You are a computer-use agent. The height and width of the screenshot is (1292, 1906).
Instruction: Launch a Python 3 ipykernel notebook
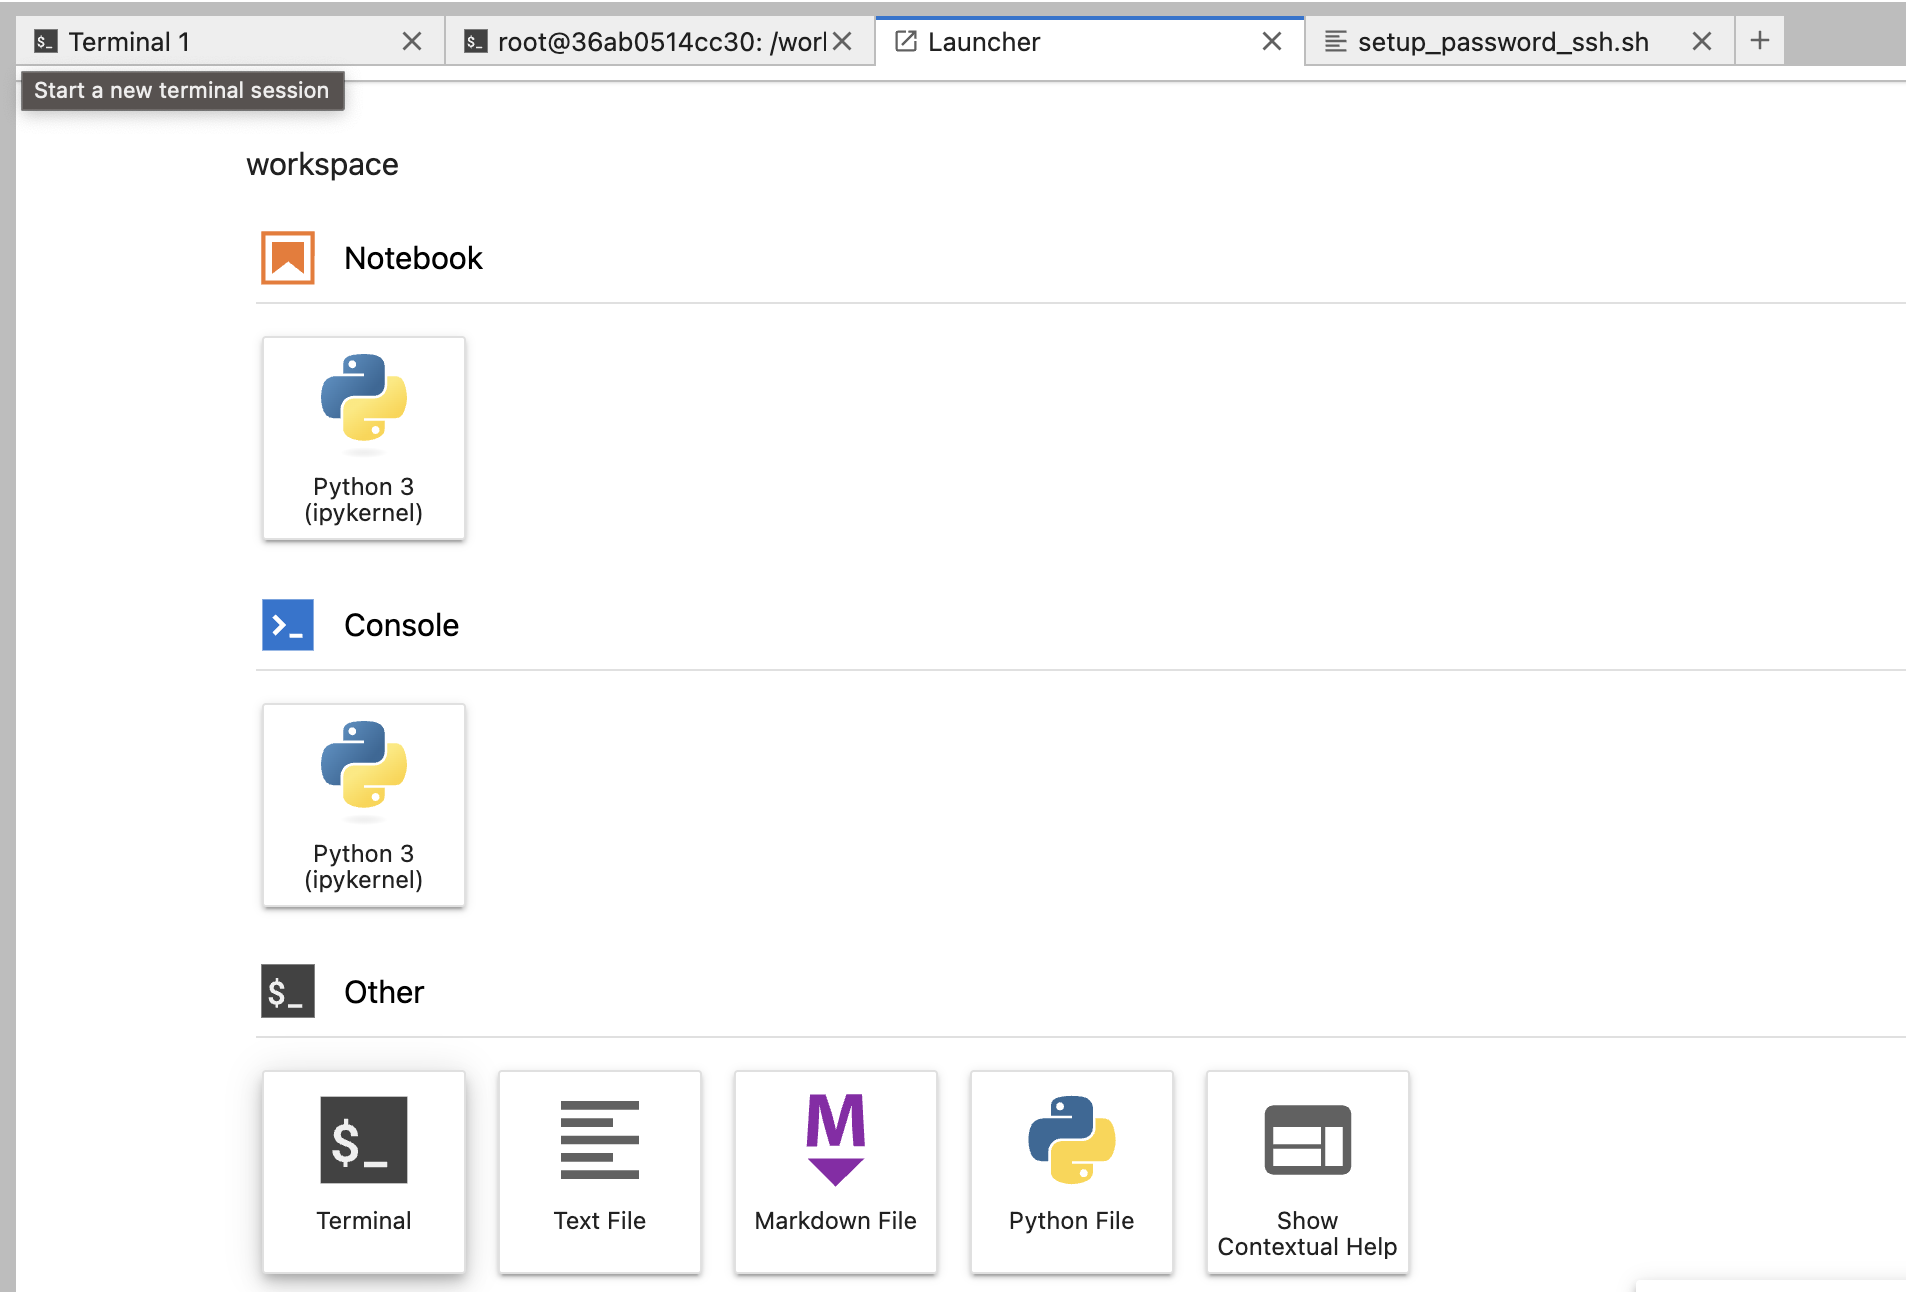(363, 438)
